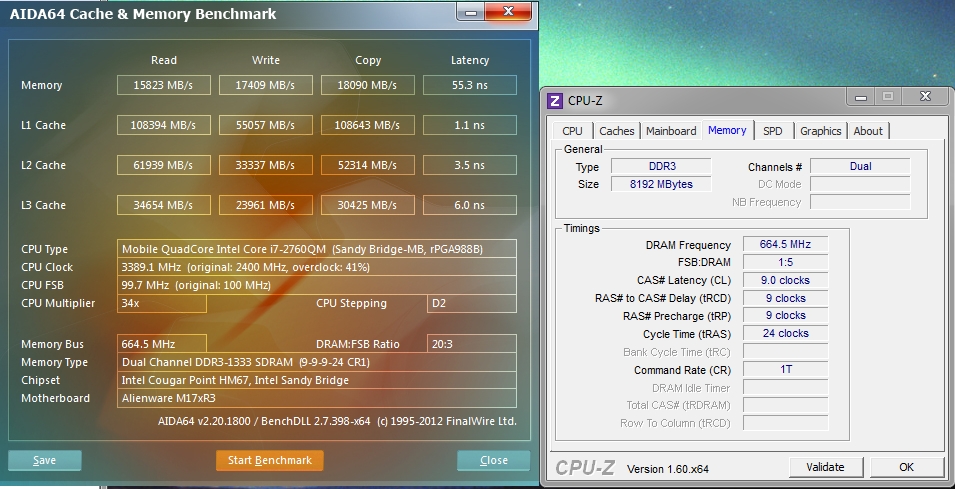This screenshot has width=955, height=489.
Task: Open the Graphics tab in CPU-Z
Action: (x=820, y=131)
